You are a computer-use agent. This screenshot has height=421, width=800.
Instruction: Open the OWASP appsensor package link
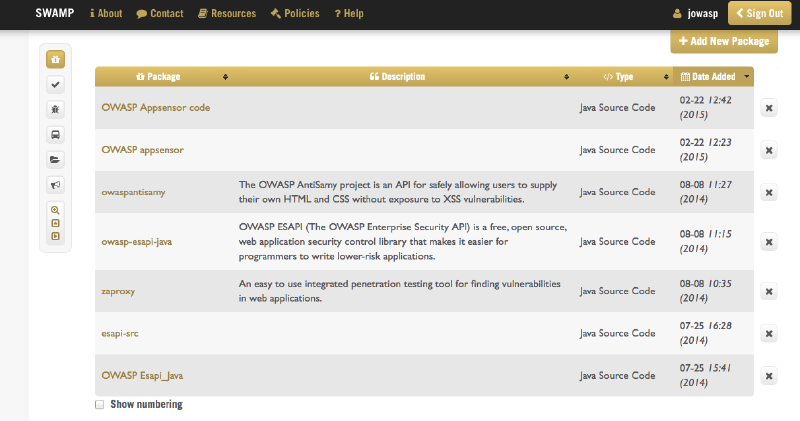(x=142, y=150)
